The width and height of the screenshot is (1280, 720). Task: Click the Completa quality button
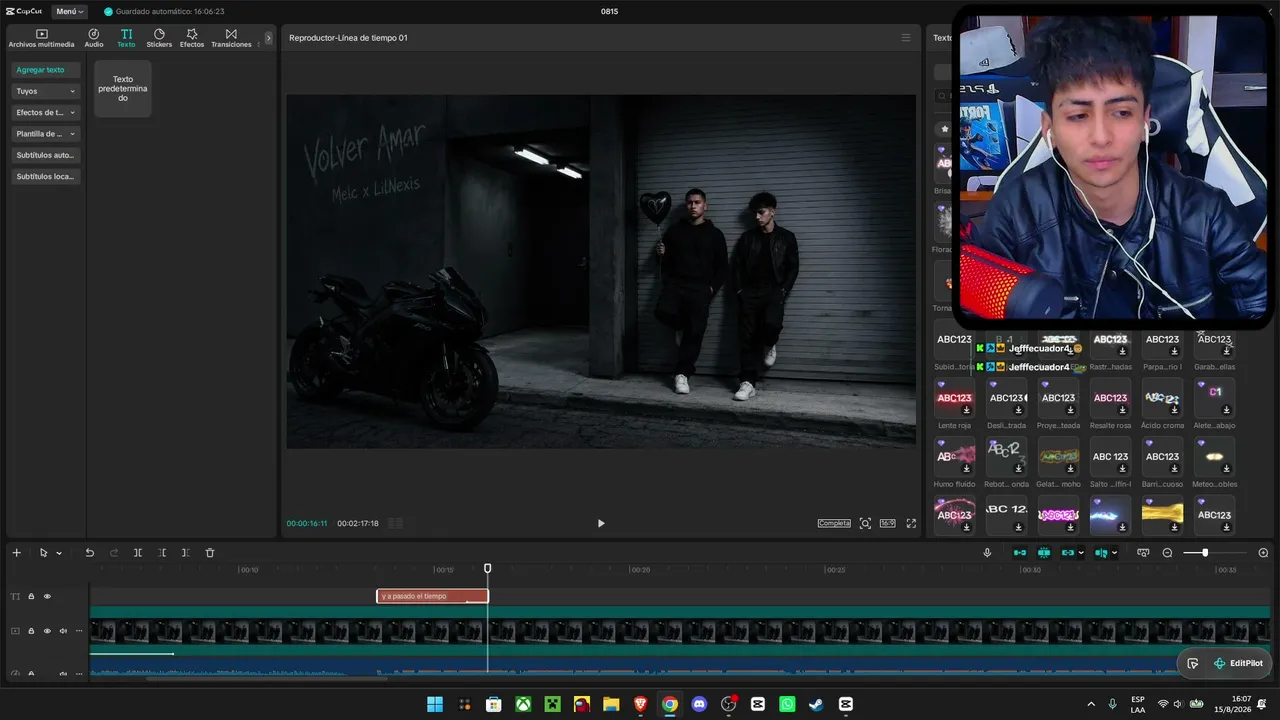tap(834, 523)
